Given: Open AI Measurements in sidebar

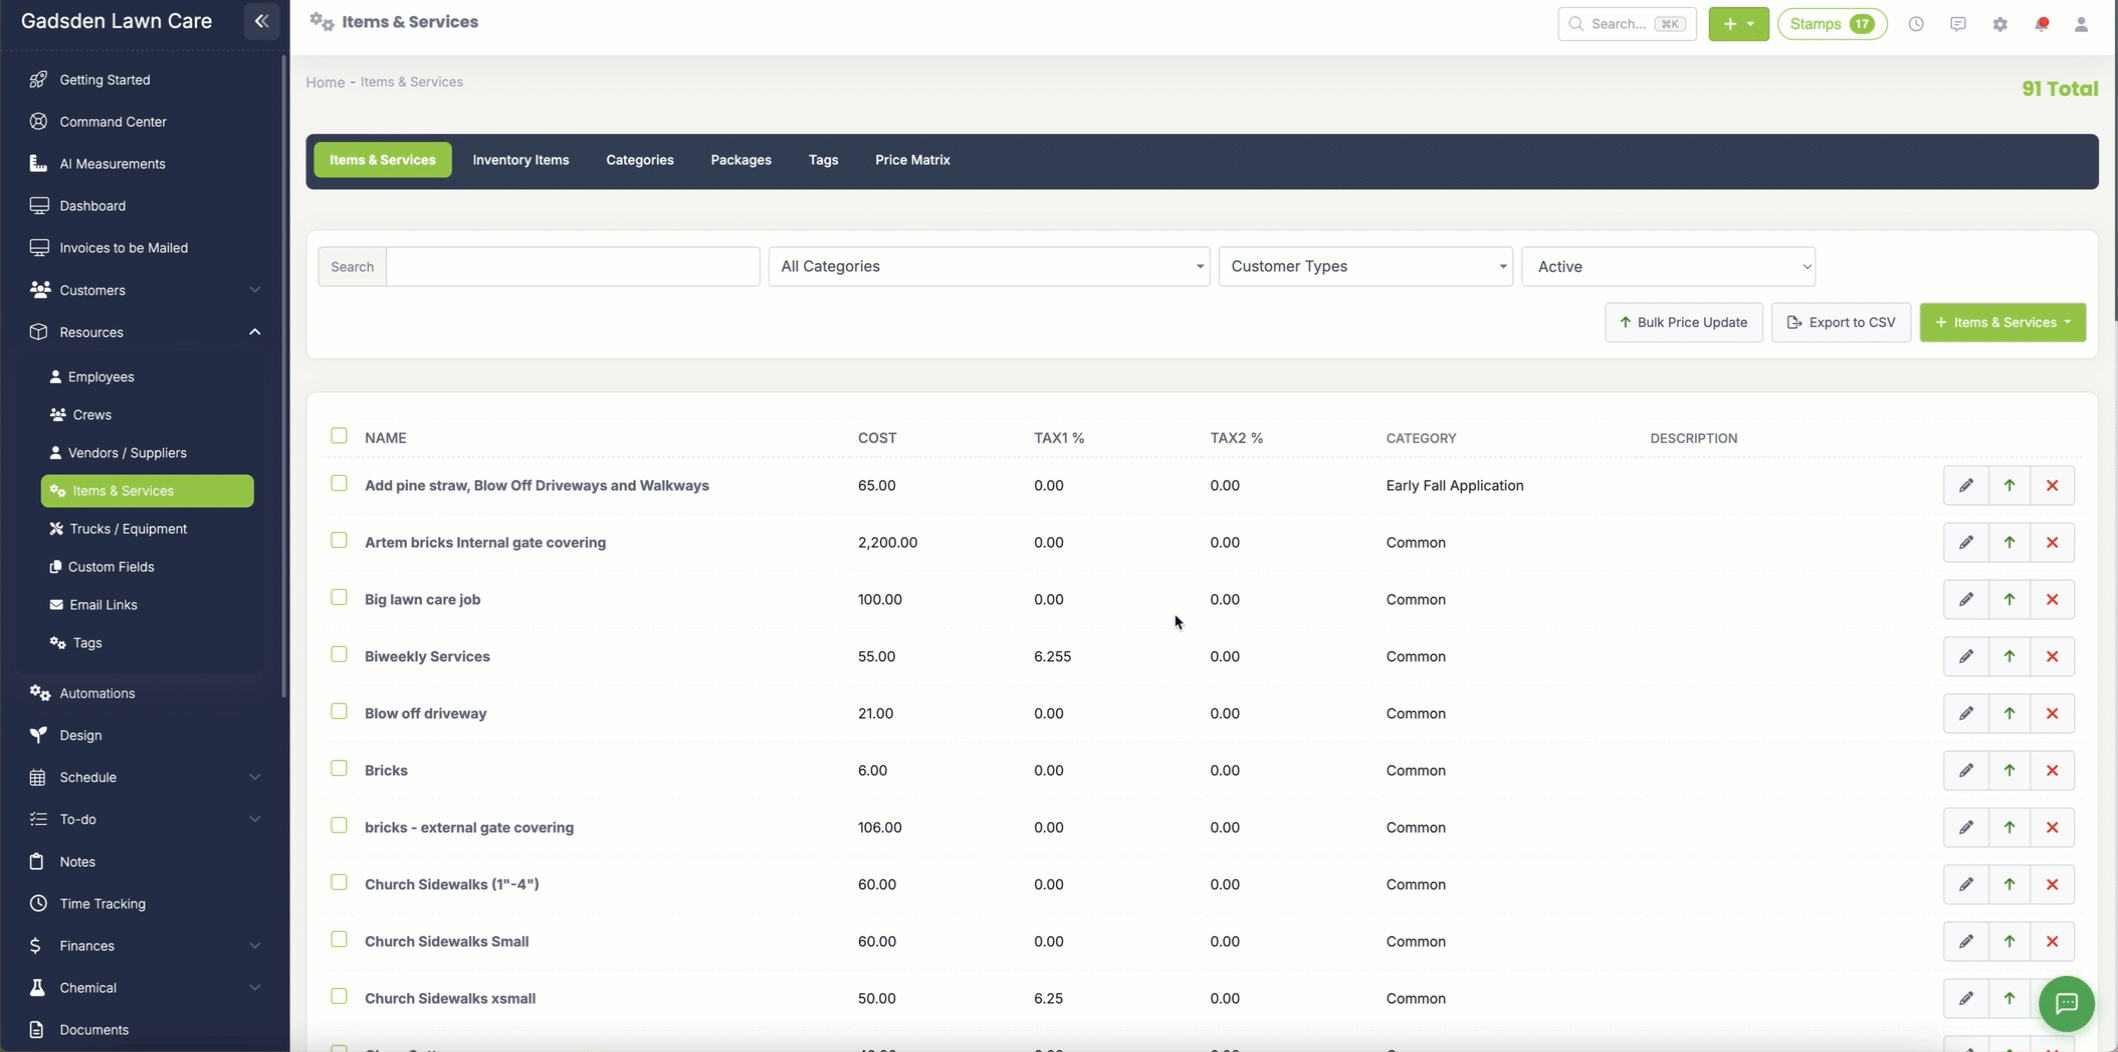Looking at the screenshot, I should [112, 163].
